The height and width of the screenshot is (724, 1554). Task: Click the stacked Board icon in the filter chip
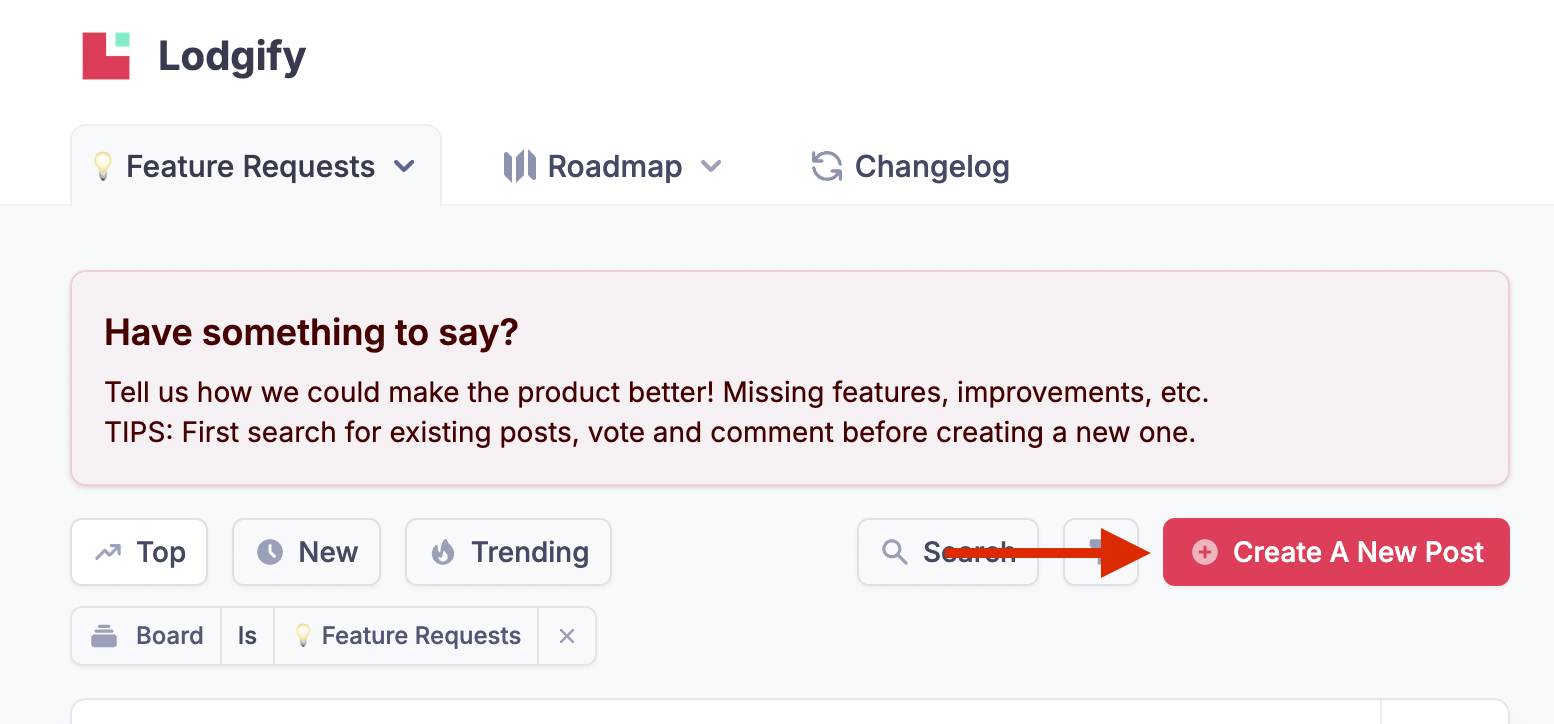pyautogui.click(x=104, y=636)
